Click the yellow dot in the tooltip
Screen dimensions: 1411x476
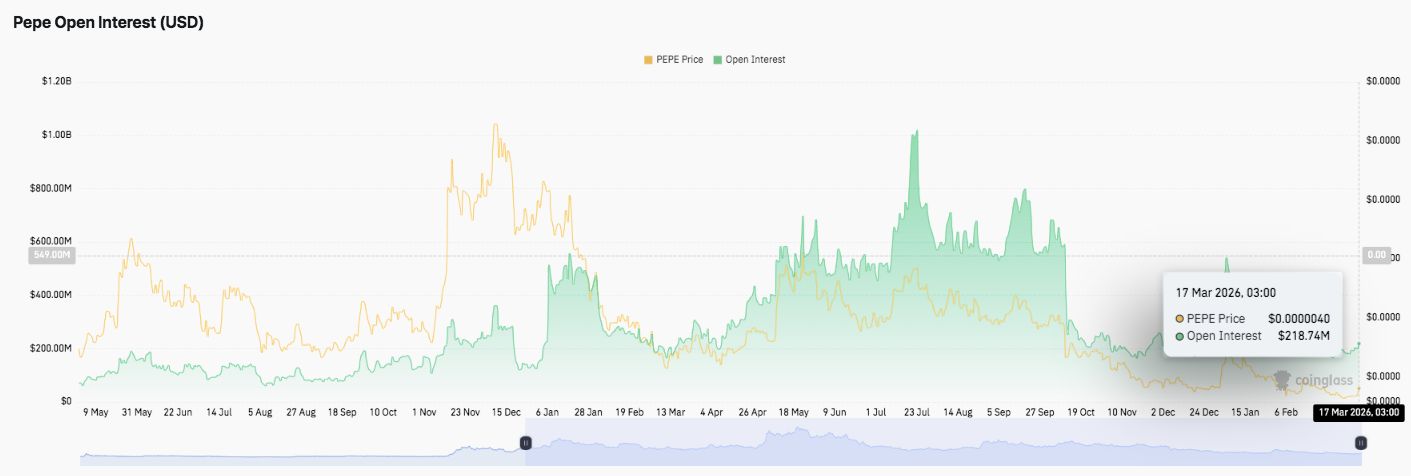pos(1180,319)
